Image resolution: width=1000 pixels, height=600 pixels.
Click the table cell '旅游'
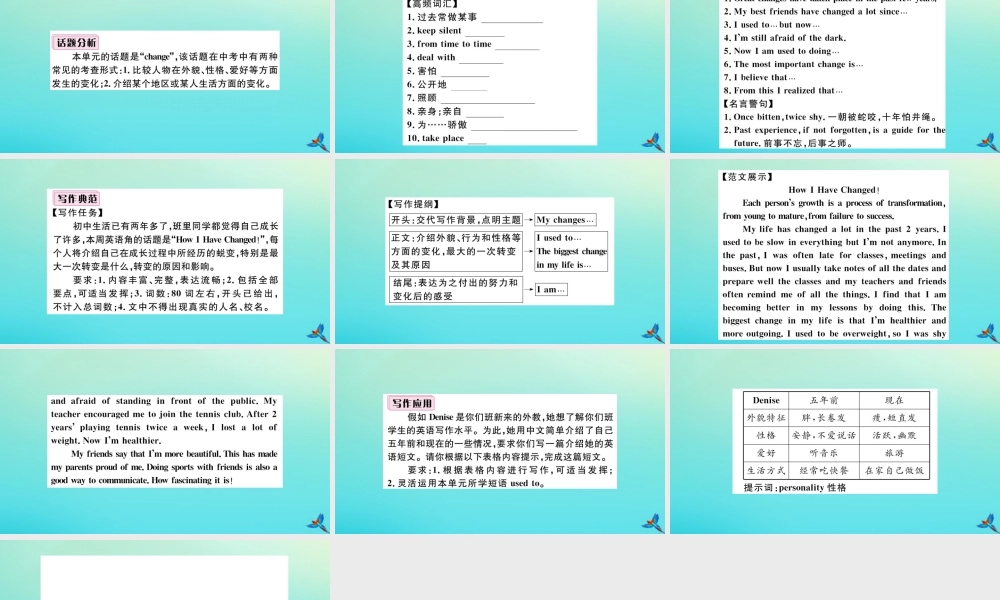(x=894, y=453)
